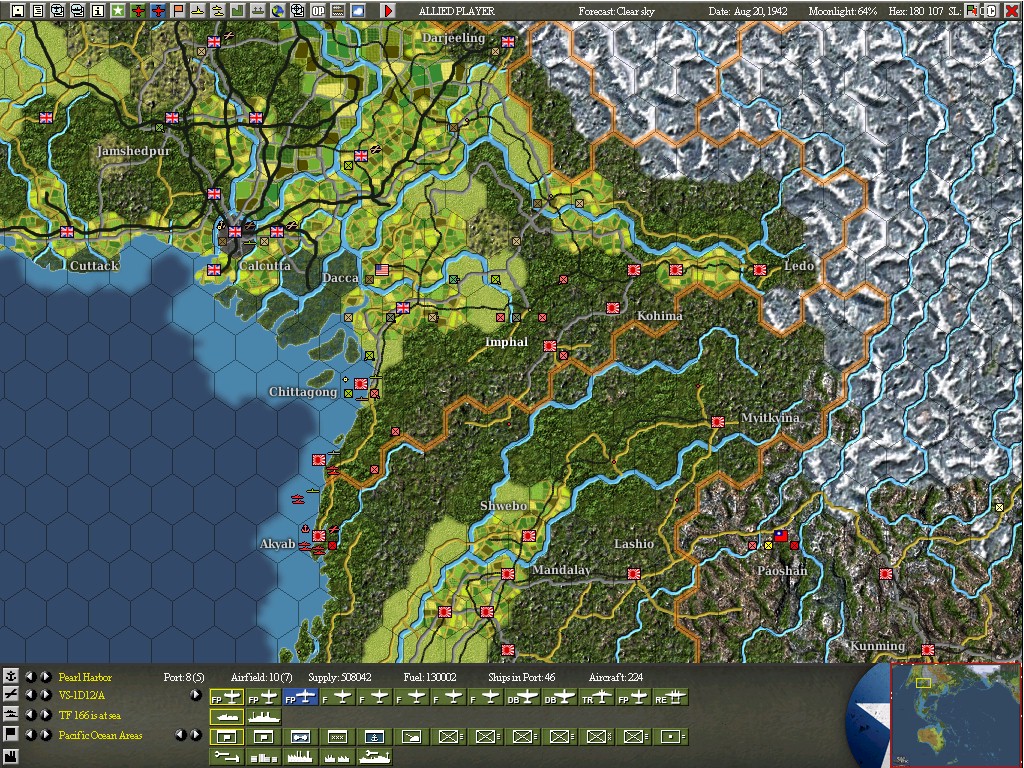This screenshot has width=1024, height=768.
Task: Click the 'Aircraft: 224' text
Action: (615, 677)
